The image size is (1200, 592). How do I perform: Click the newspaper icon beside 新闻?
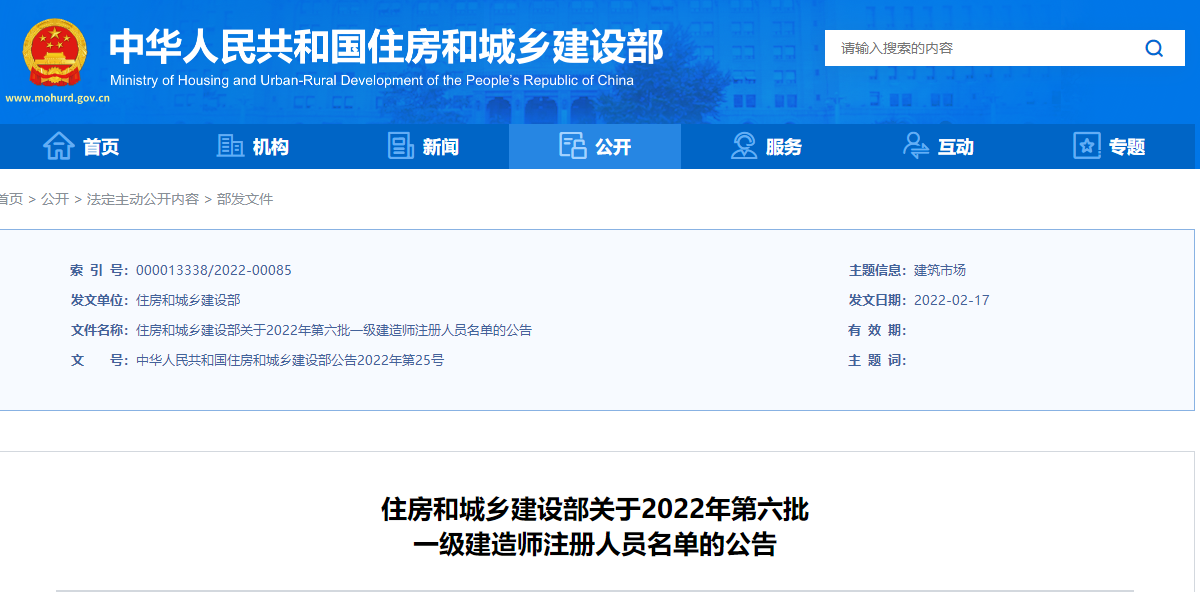point(401,146)
